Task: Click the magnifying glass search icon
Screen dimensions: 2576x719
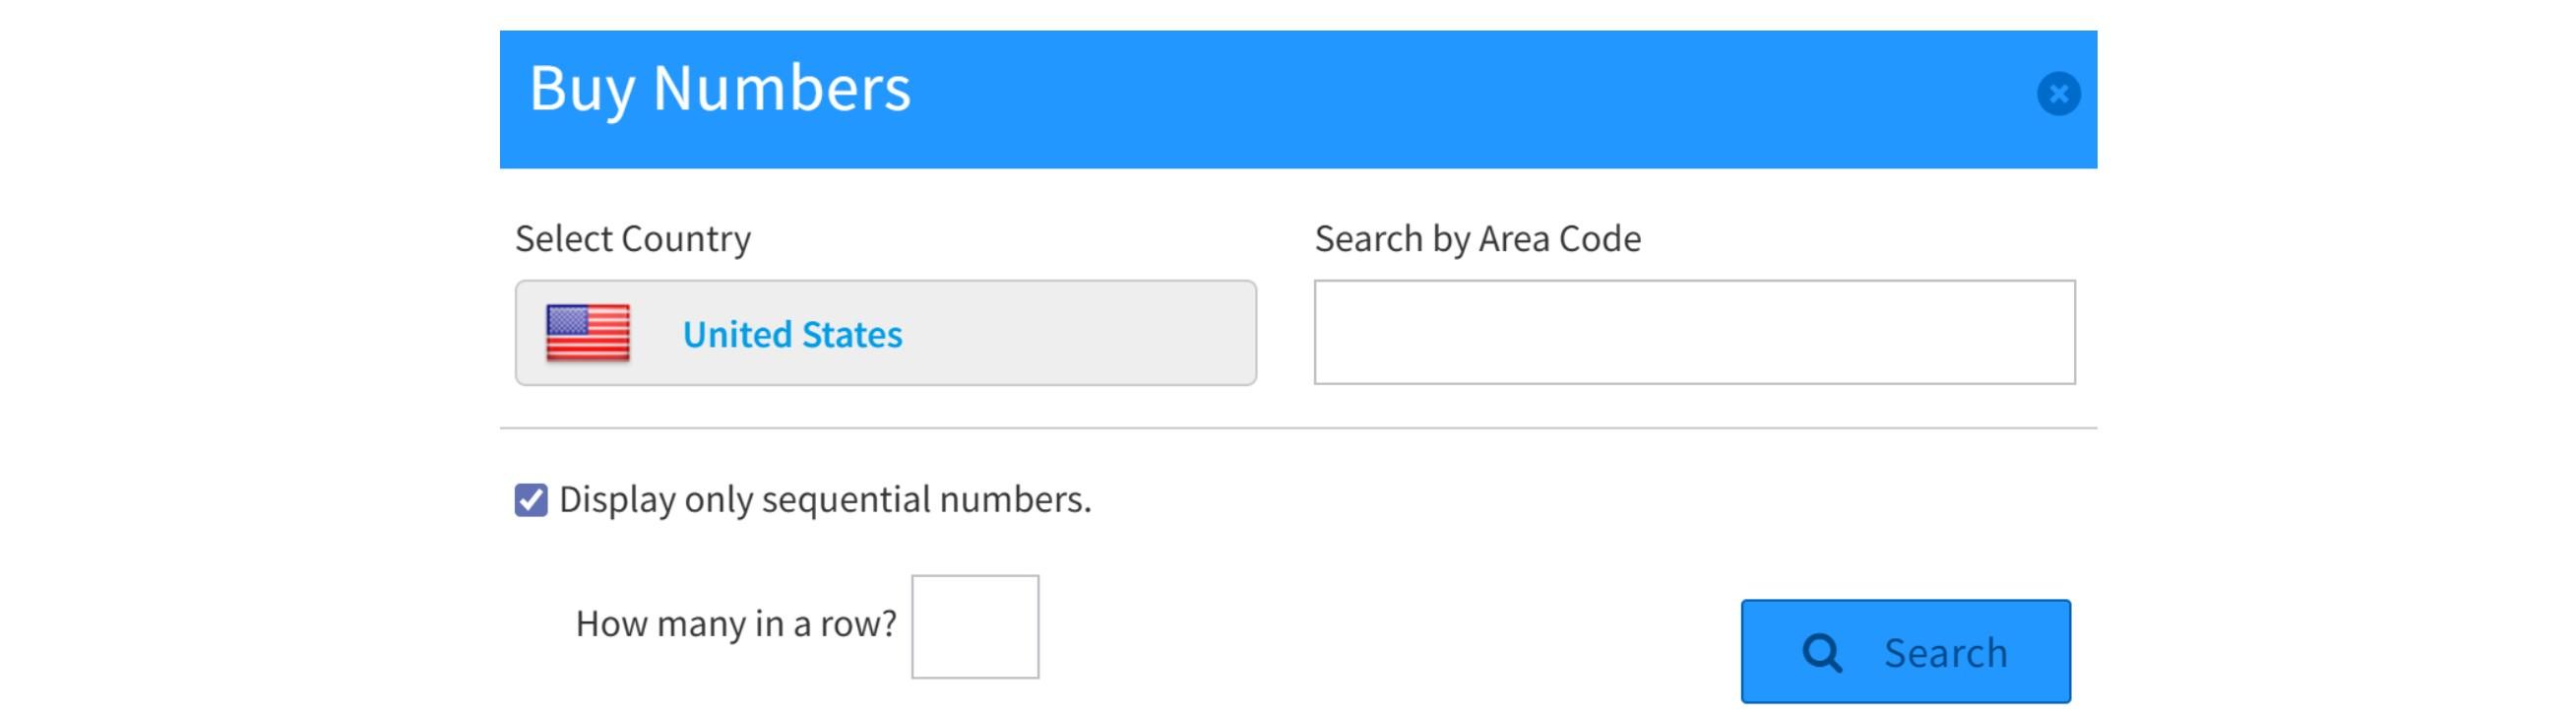Action: (x=1822, y=653)
